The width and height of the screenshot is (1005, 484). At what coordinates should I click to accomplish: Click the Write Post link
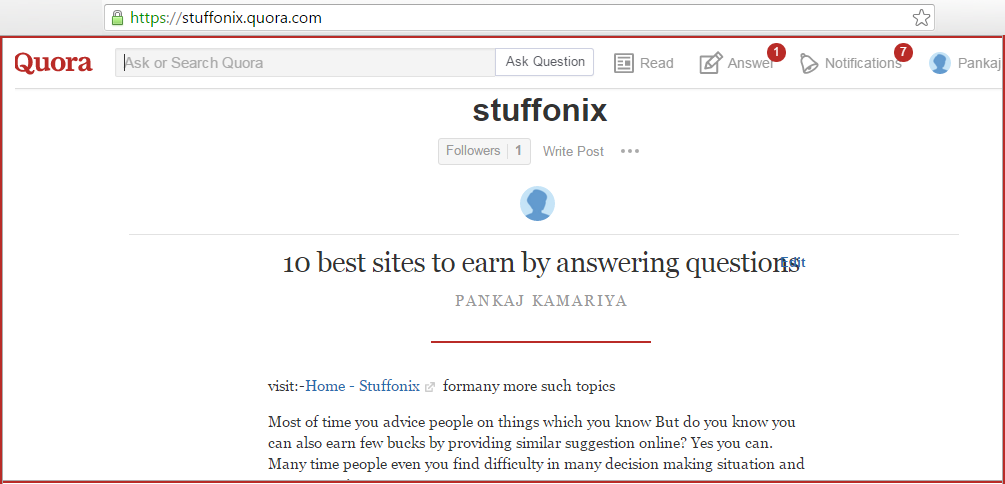[x=573, y=151]
